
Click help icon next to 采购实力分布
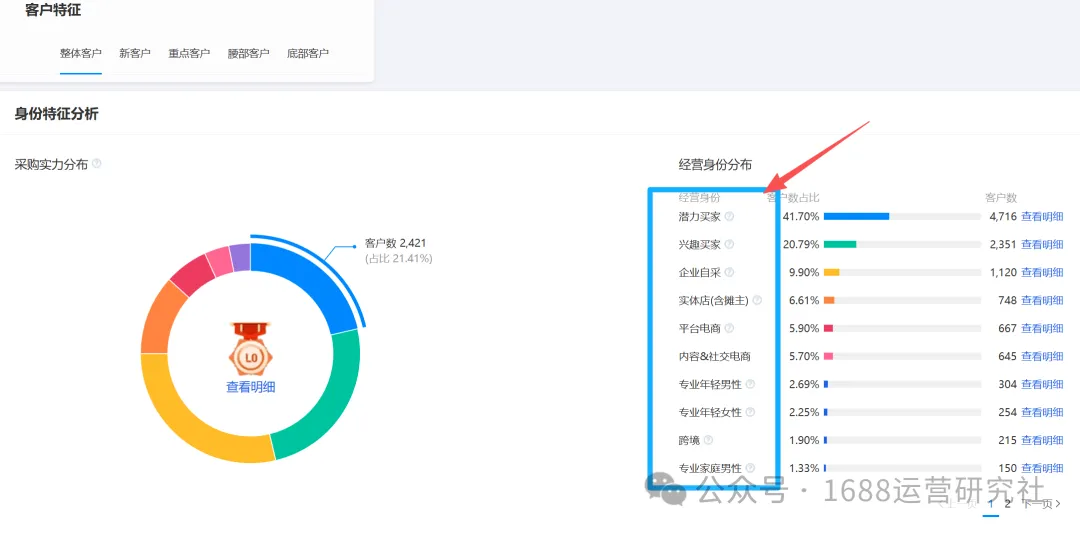(97, 164)
